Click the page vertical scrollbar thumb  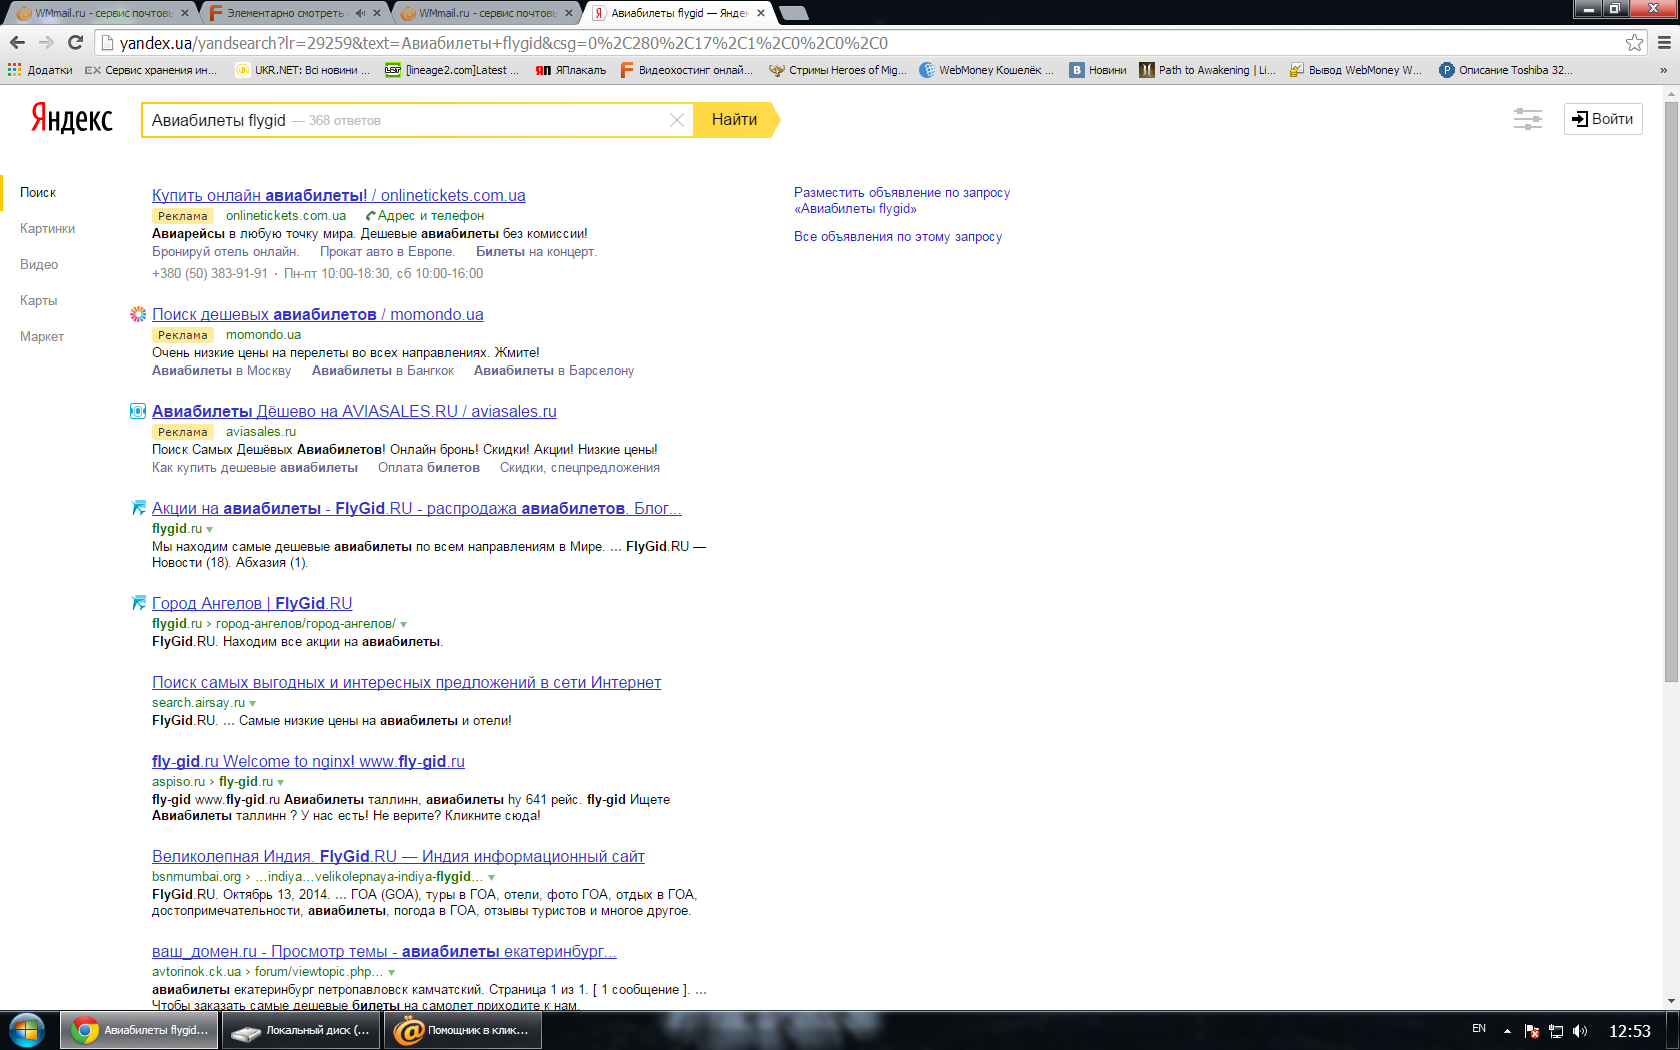tap(1671, 390)
